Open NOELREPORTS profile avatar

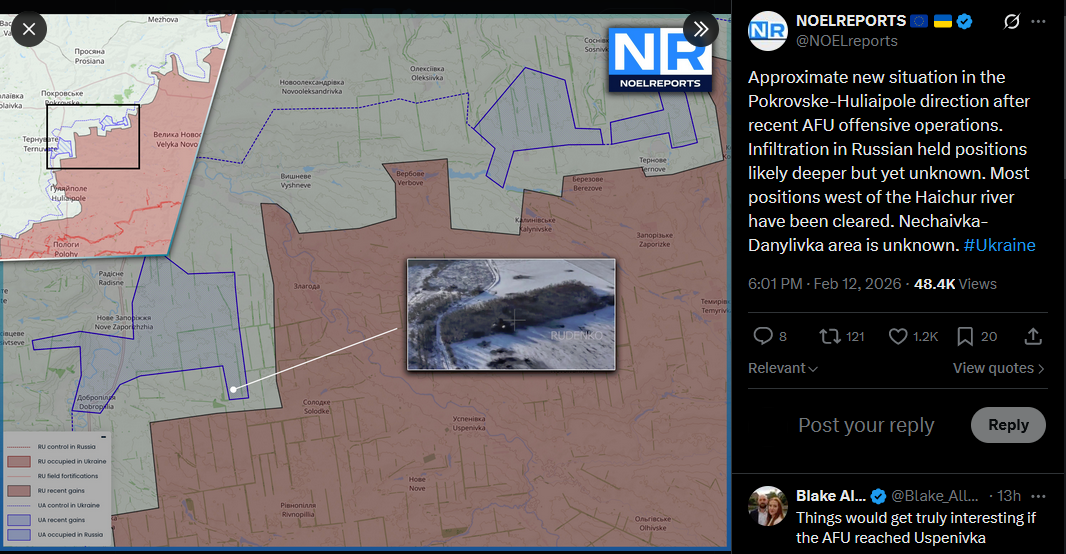pos(768,31)
